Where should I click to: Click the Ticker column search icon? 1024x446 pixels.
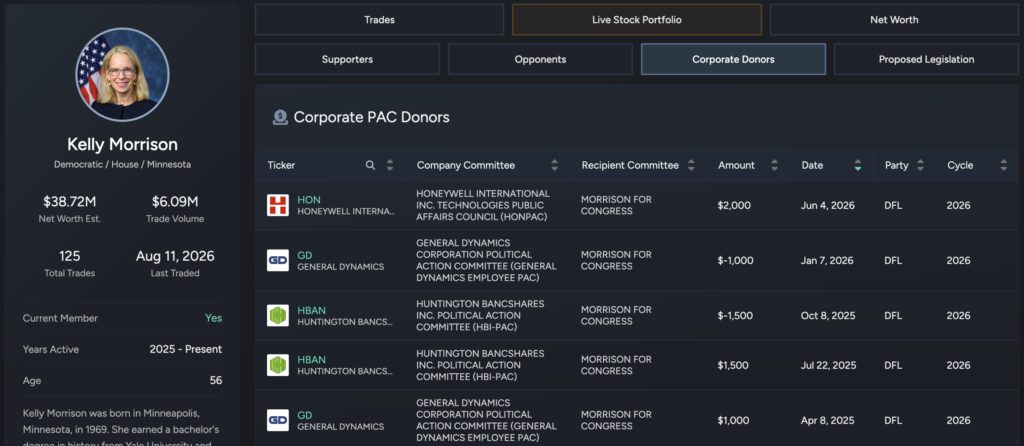(370, 165)
